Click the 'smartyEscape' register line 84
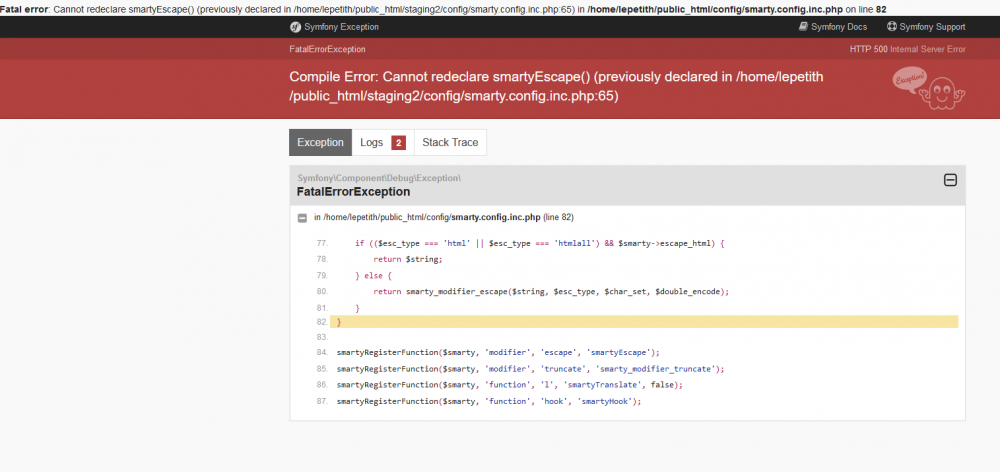Screen dimensions: 1000x472 (497, 352)
